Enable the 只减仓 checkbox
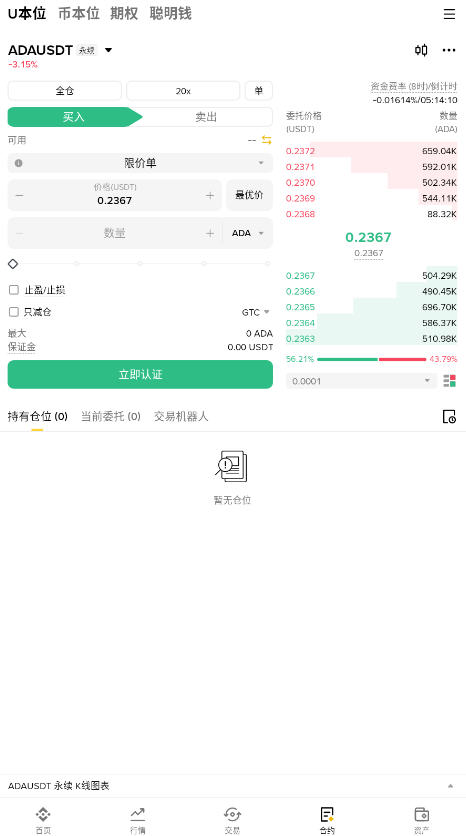 pos(14,312)
